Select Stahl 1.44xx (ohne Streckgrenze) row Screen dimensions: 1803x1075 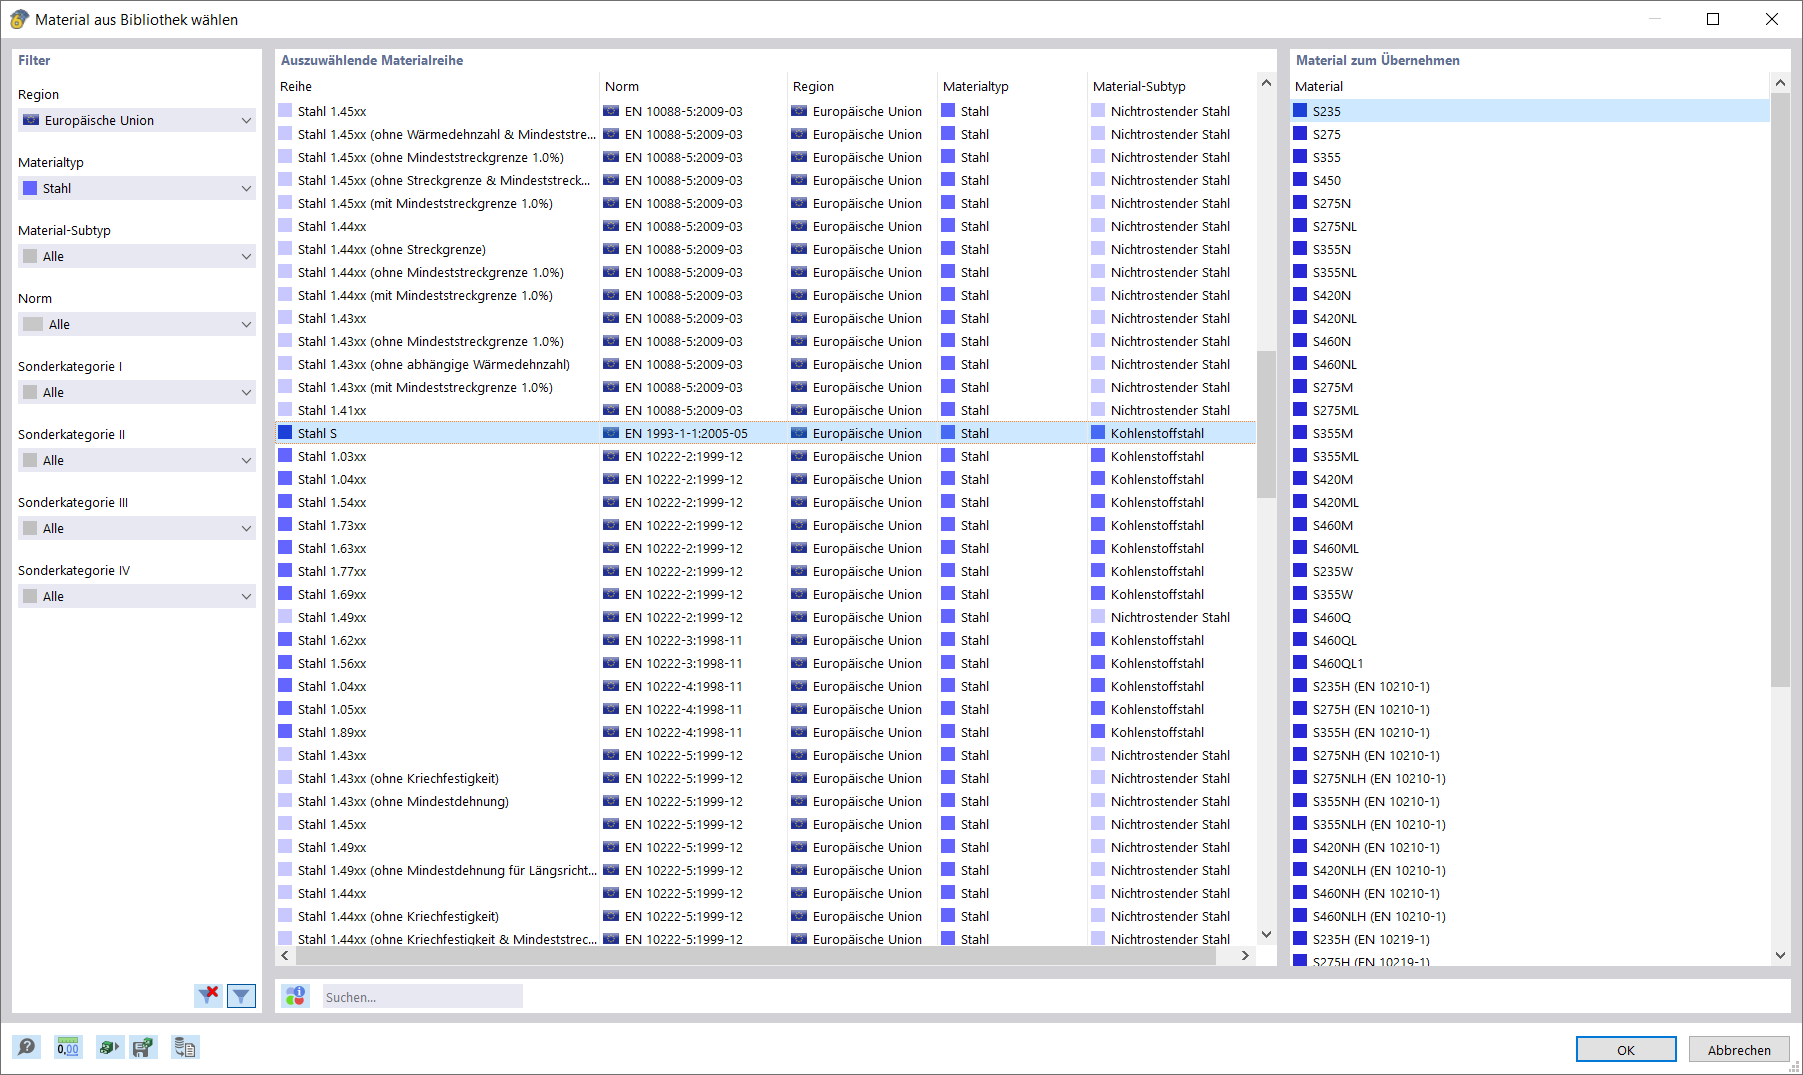pyautogui.click(x=765, y=249)
